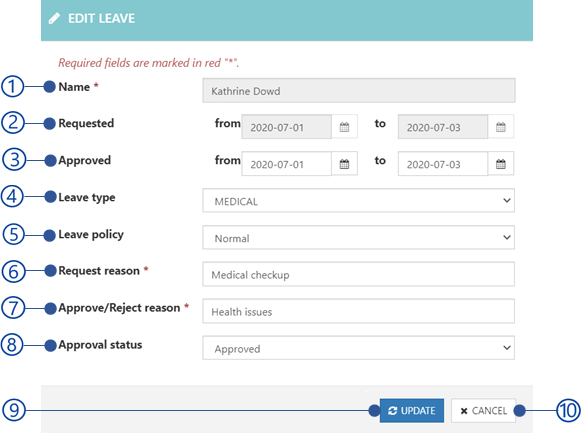Screen dimensions: 582x433
Task: Click callout number 9 marker
Action: (x=14, y=410)
